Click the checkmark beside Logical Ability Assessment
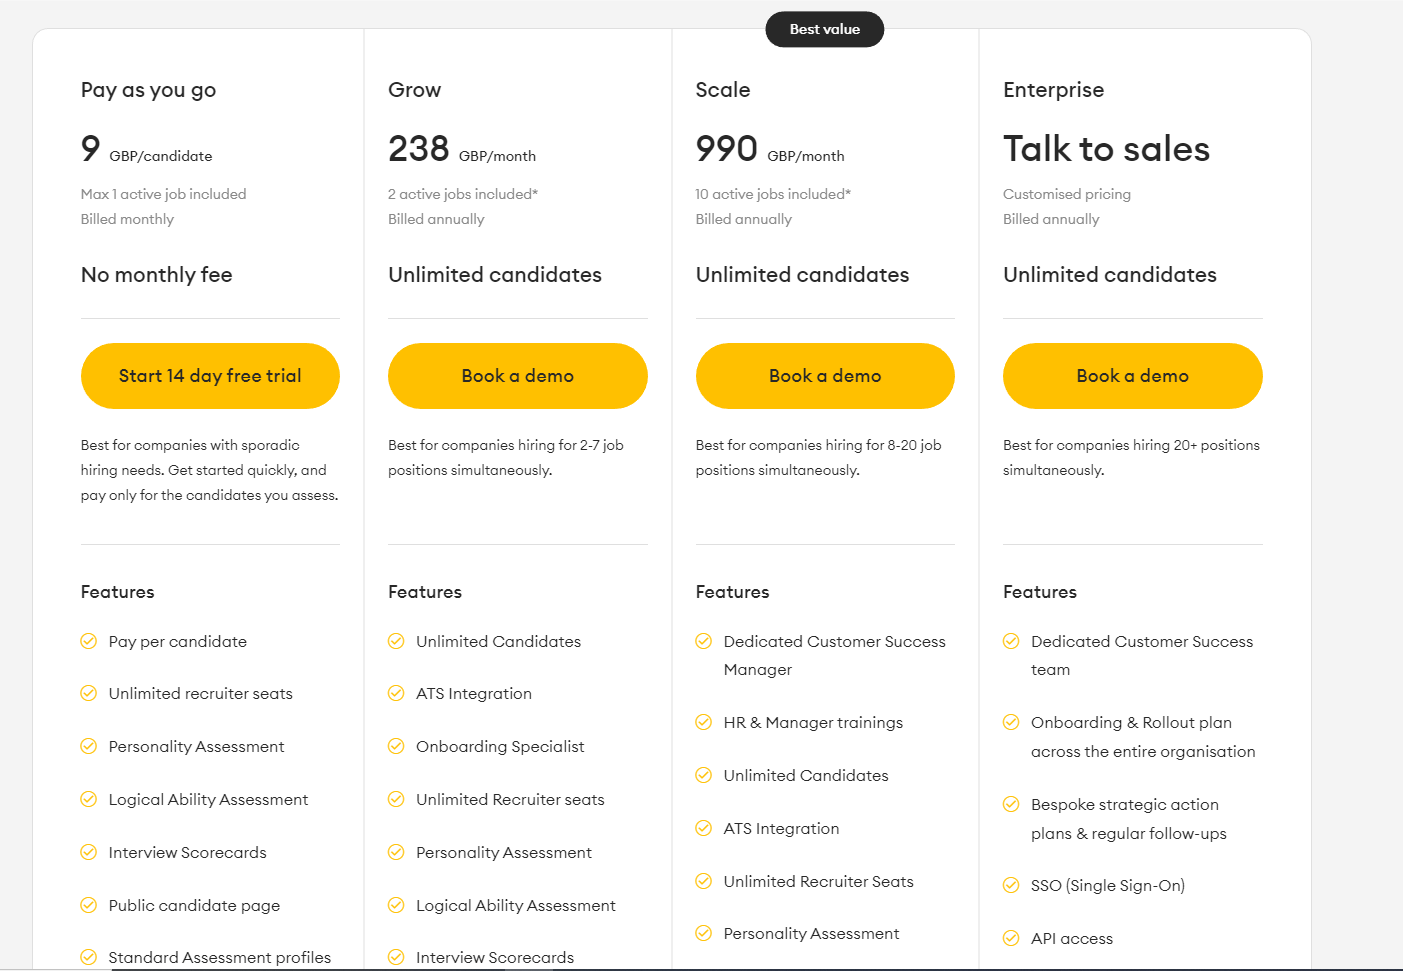Image resolution: width=1403 pixels, height=971 pixels. [x=89, y=799]
